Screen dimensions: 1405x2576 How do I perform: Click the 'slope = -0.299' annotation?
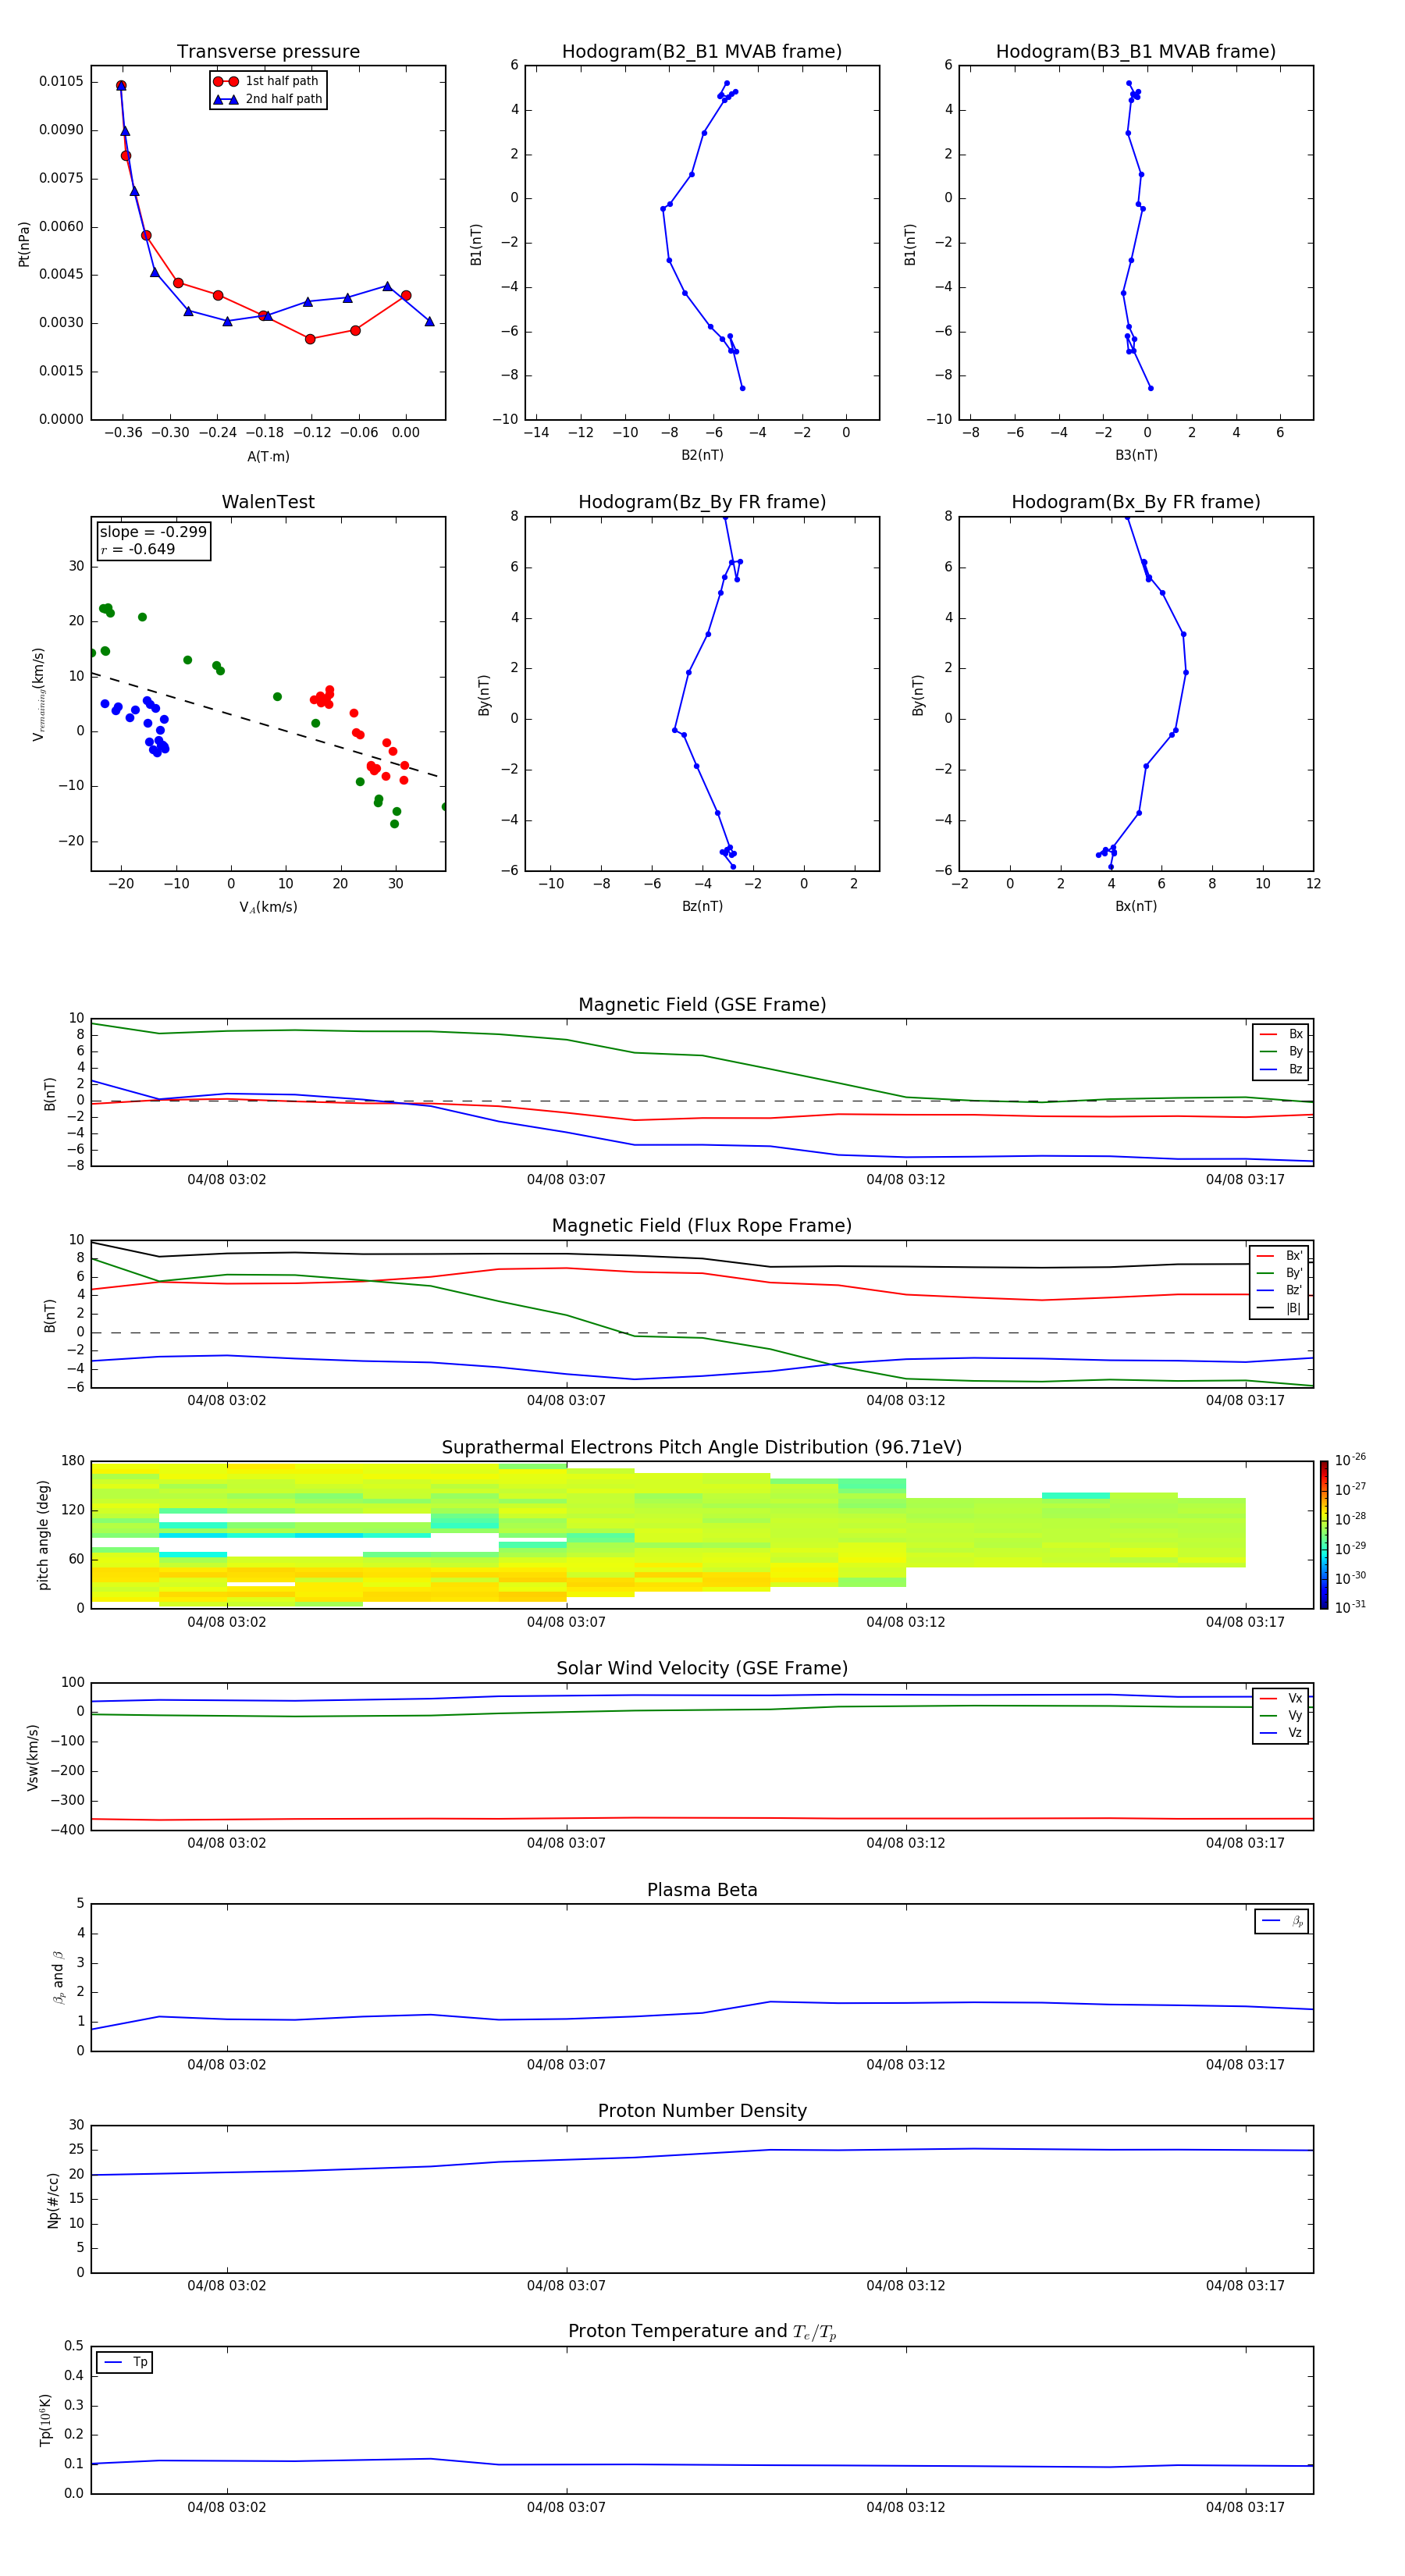pyautogui.click(x=153, y=532)
